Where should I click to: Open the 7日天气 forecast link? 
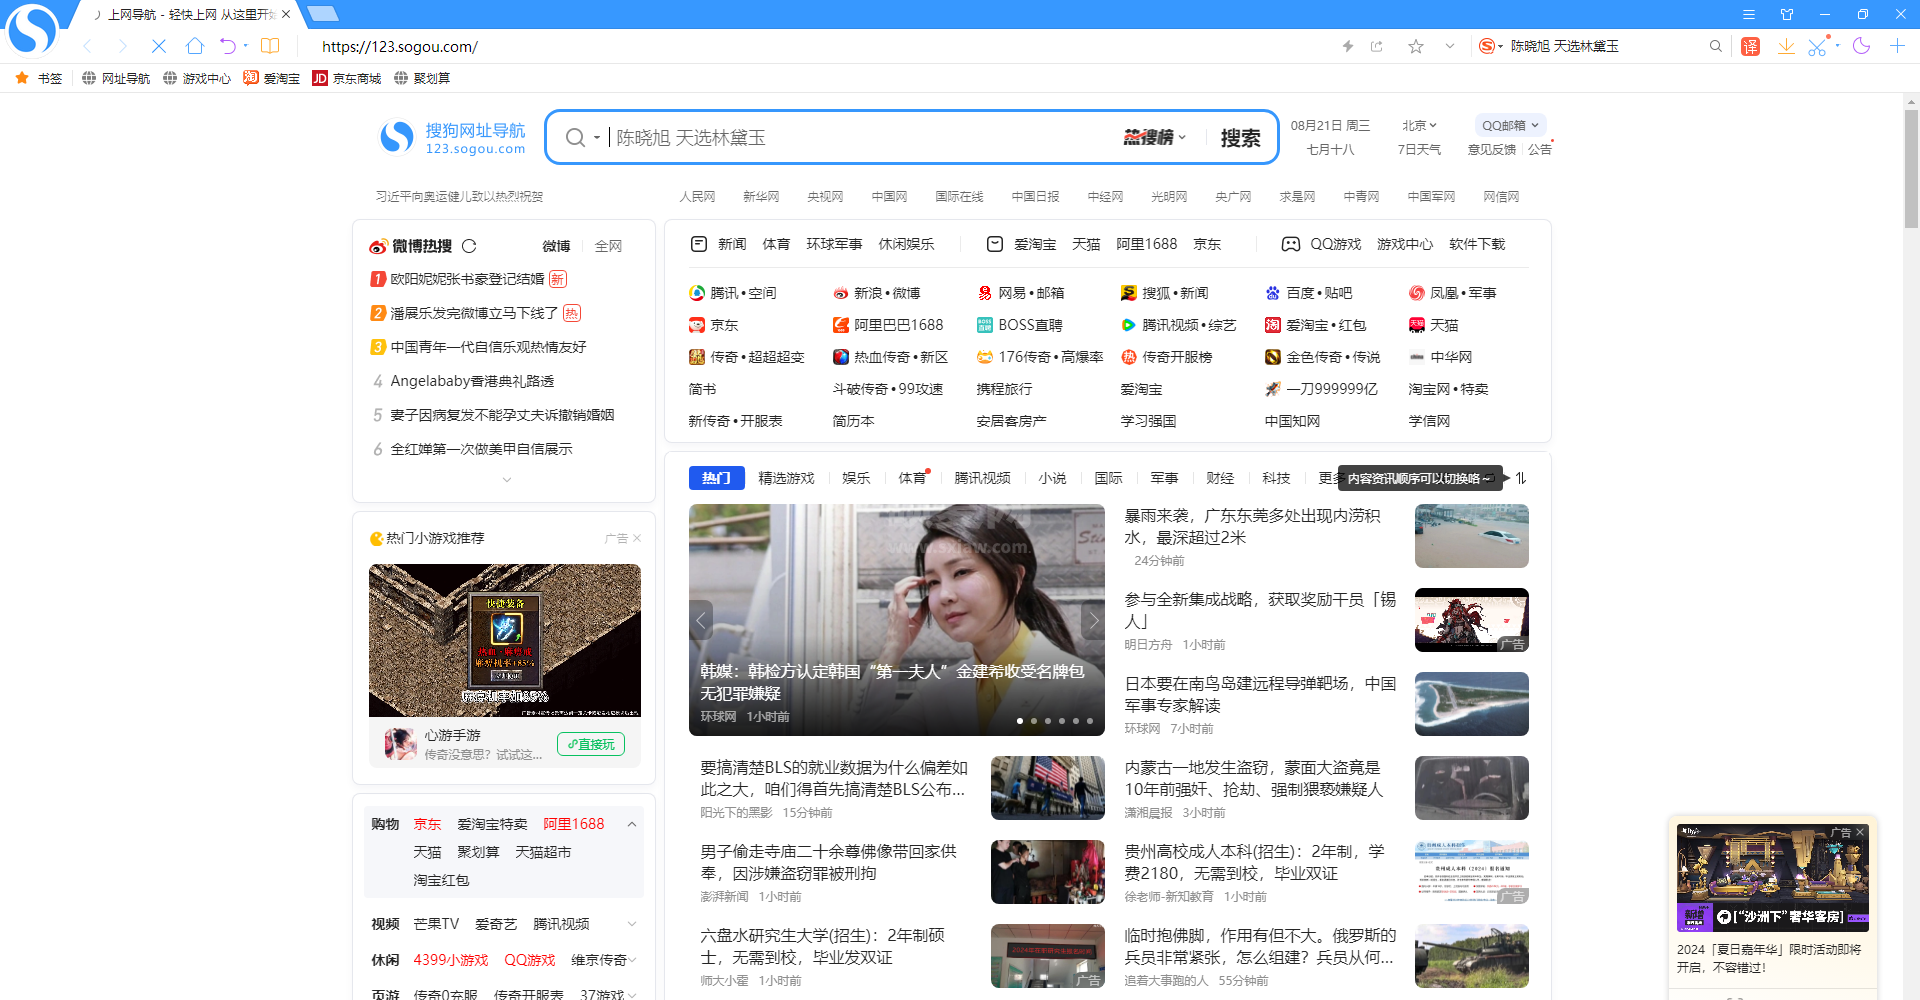1419,149
